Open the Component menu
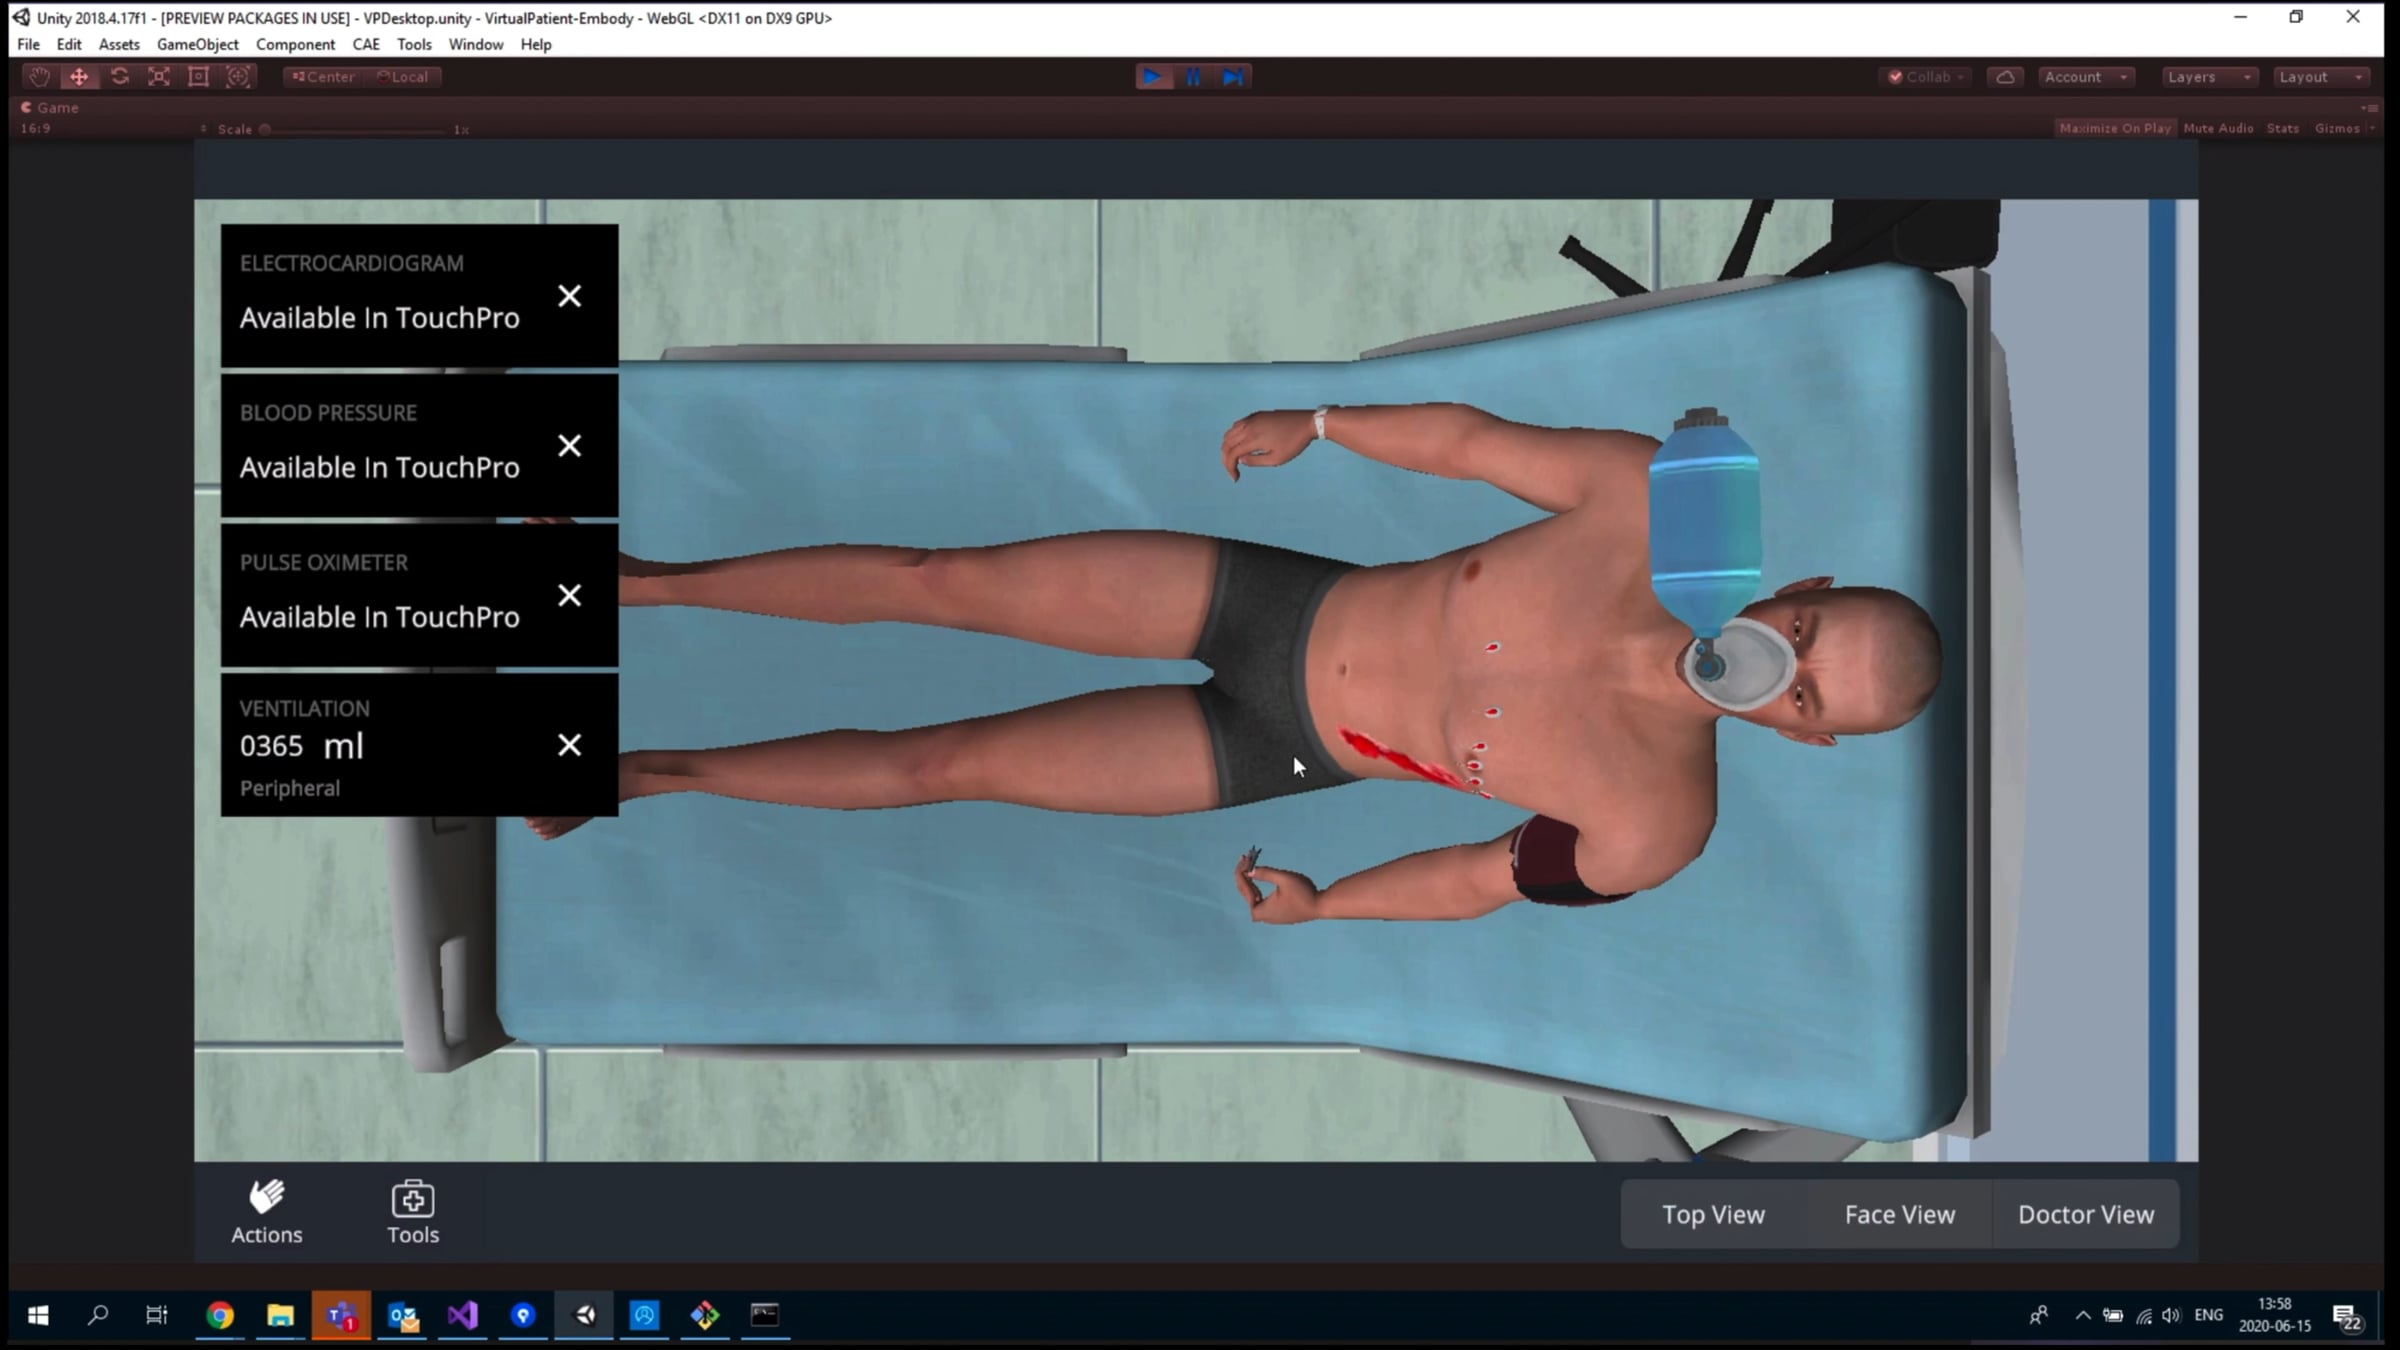2400x1350 pixels. click(295, 44)
